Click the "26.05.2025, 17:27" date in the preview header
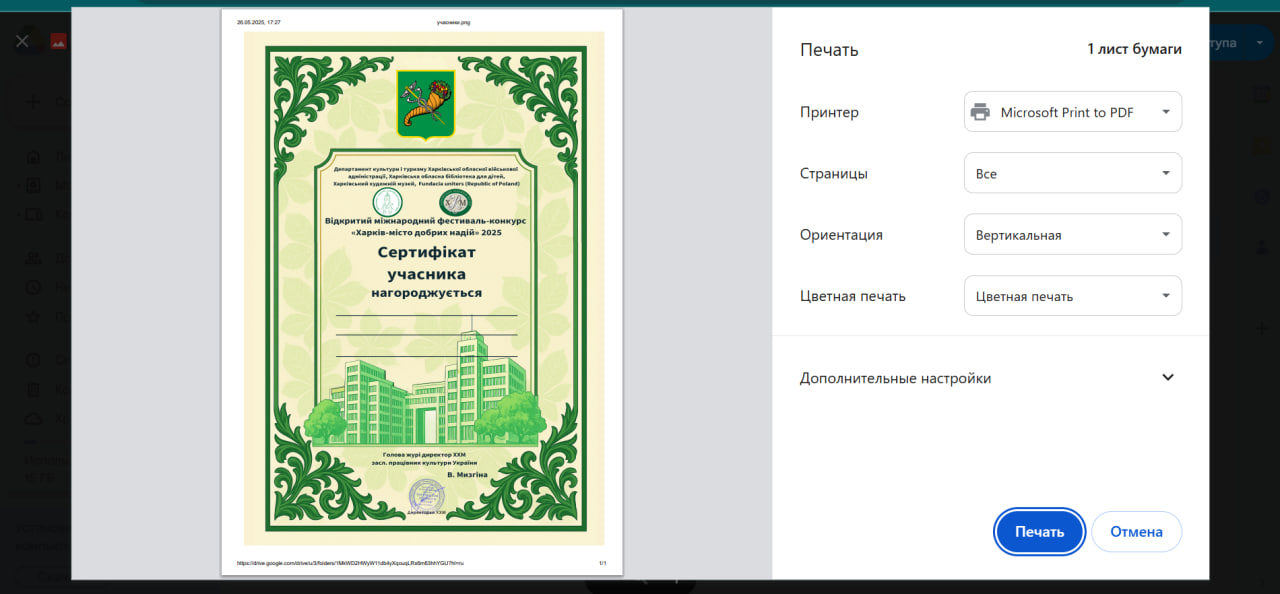This screenshot has width=1280, height=594. [x=258, y=21]
